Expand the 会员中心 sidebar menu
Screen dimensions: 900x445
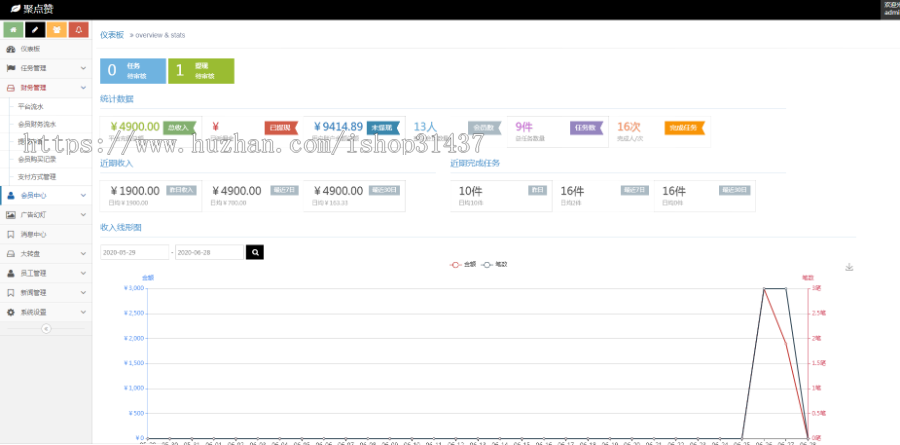click(x=46, y=195)
